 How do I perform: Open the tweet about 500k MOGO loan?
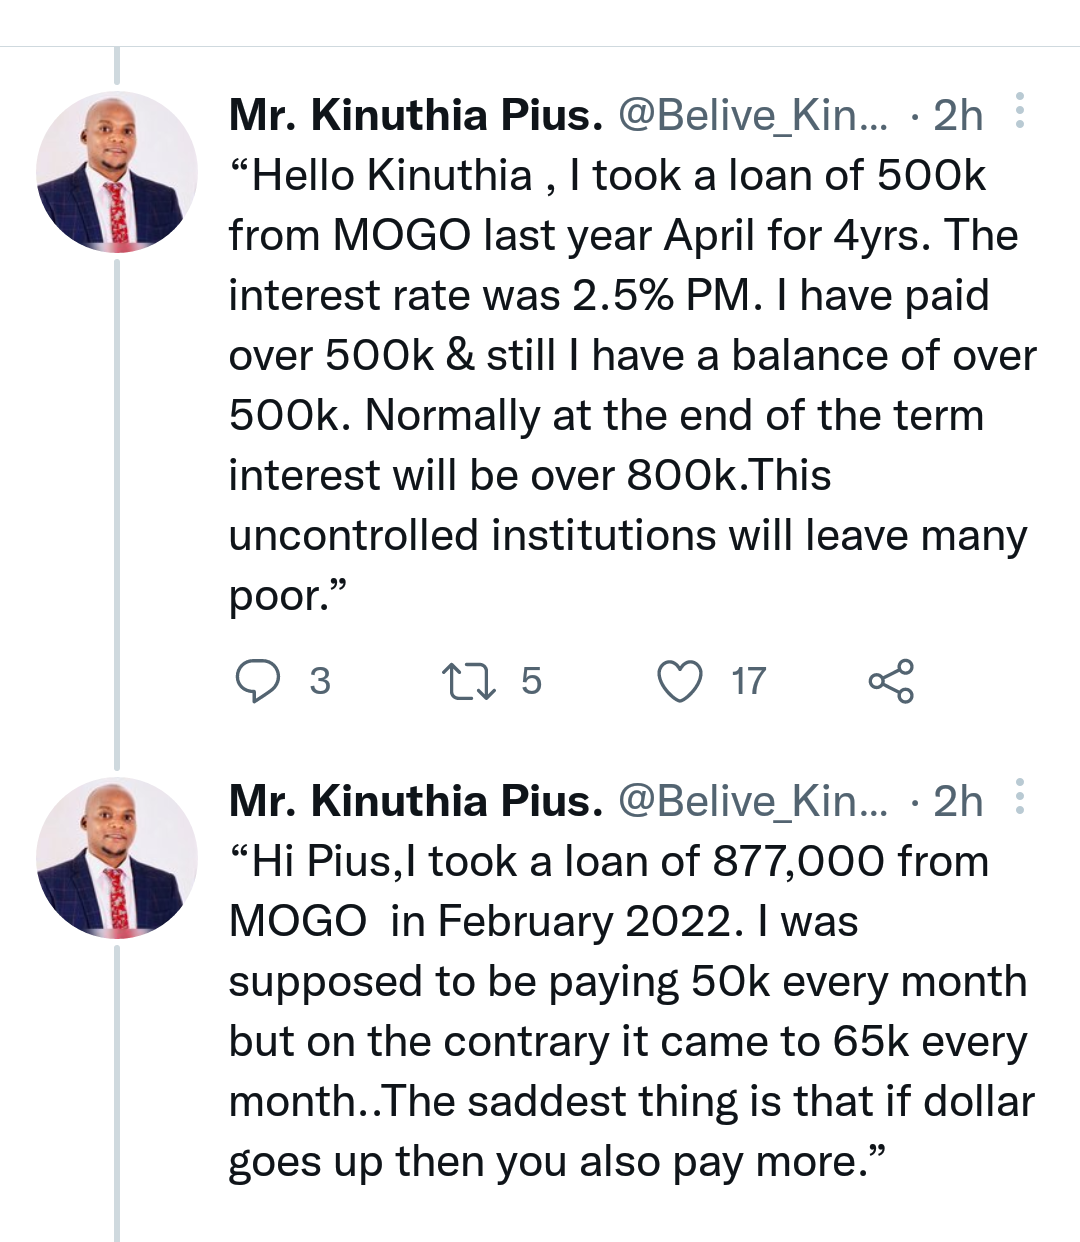point(632,385)
